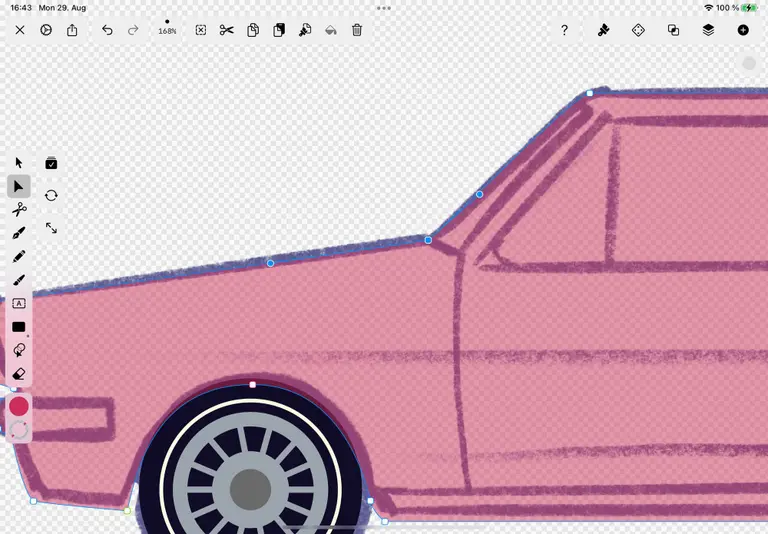Open the compass settings icon
The image size is (768, 534).
46,30
